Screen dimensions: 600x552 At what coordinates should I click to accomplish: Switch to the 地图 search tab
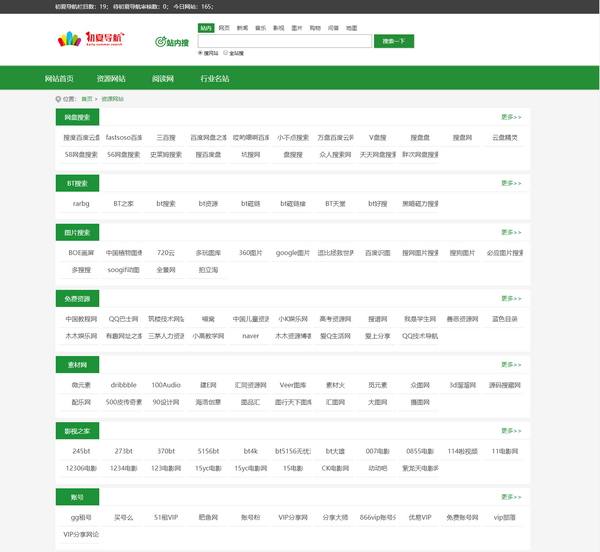click(351, 29)
